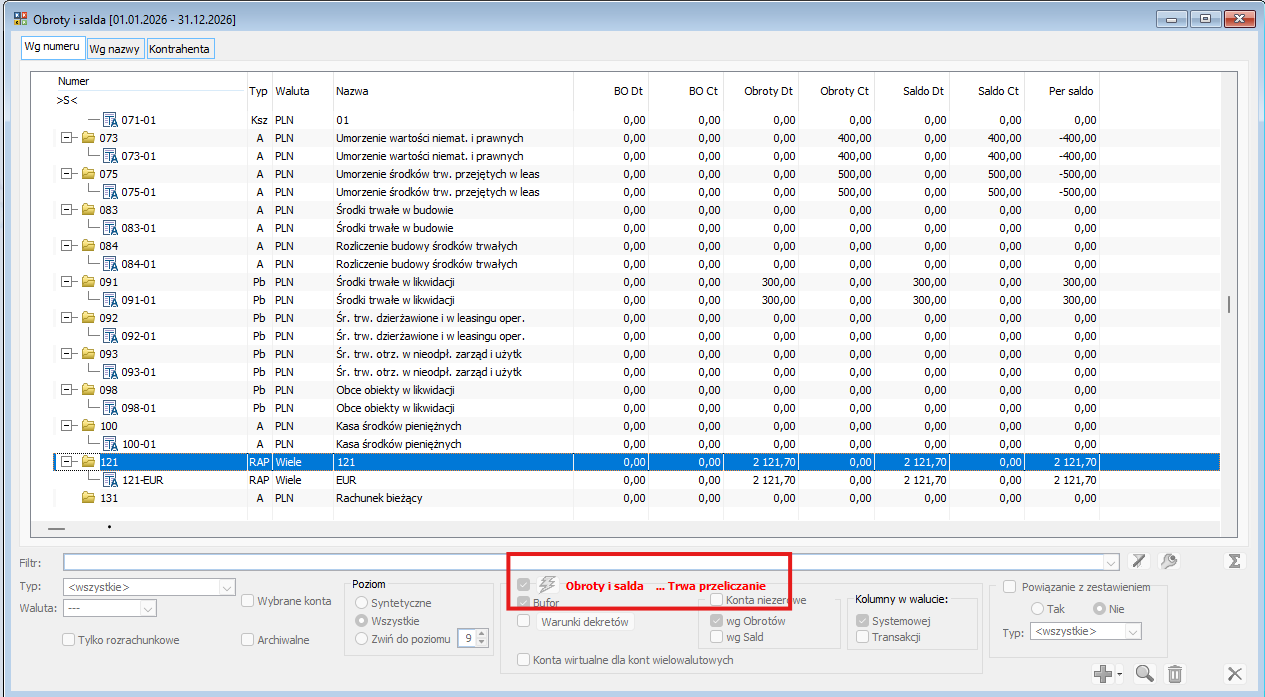1265x697 pixels.
Task: Open the arrow menu next to the plus
Action: click(x=1119, y=675)
